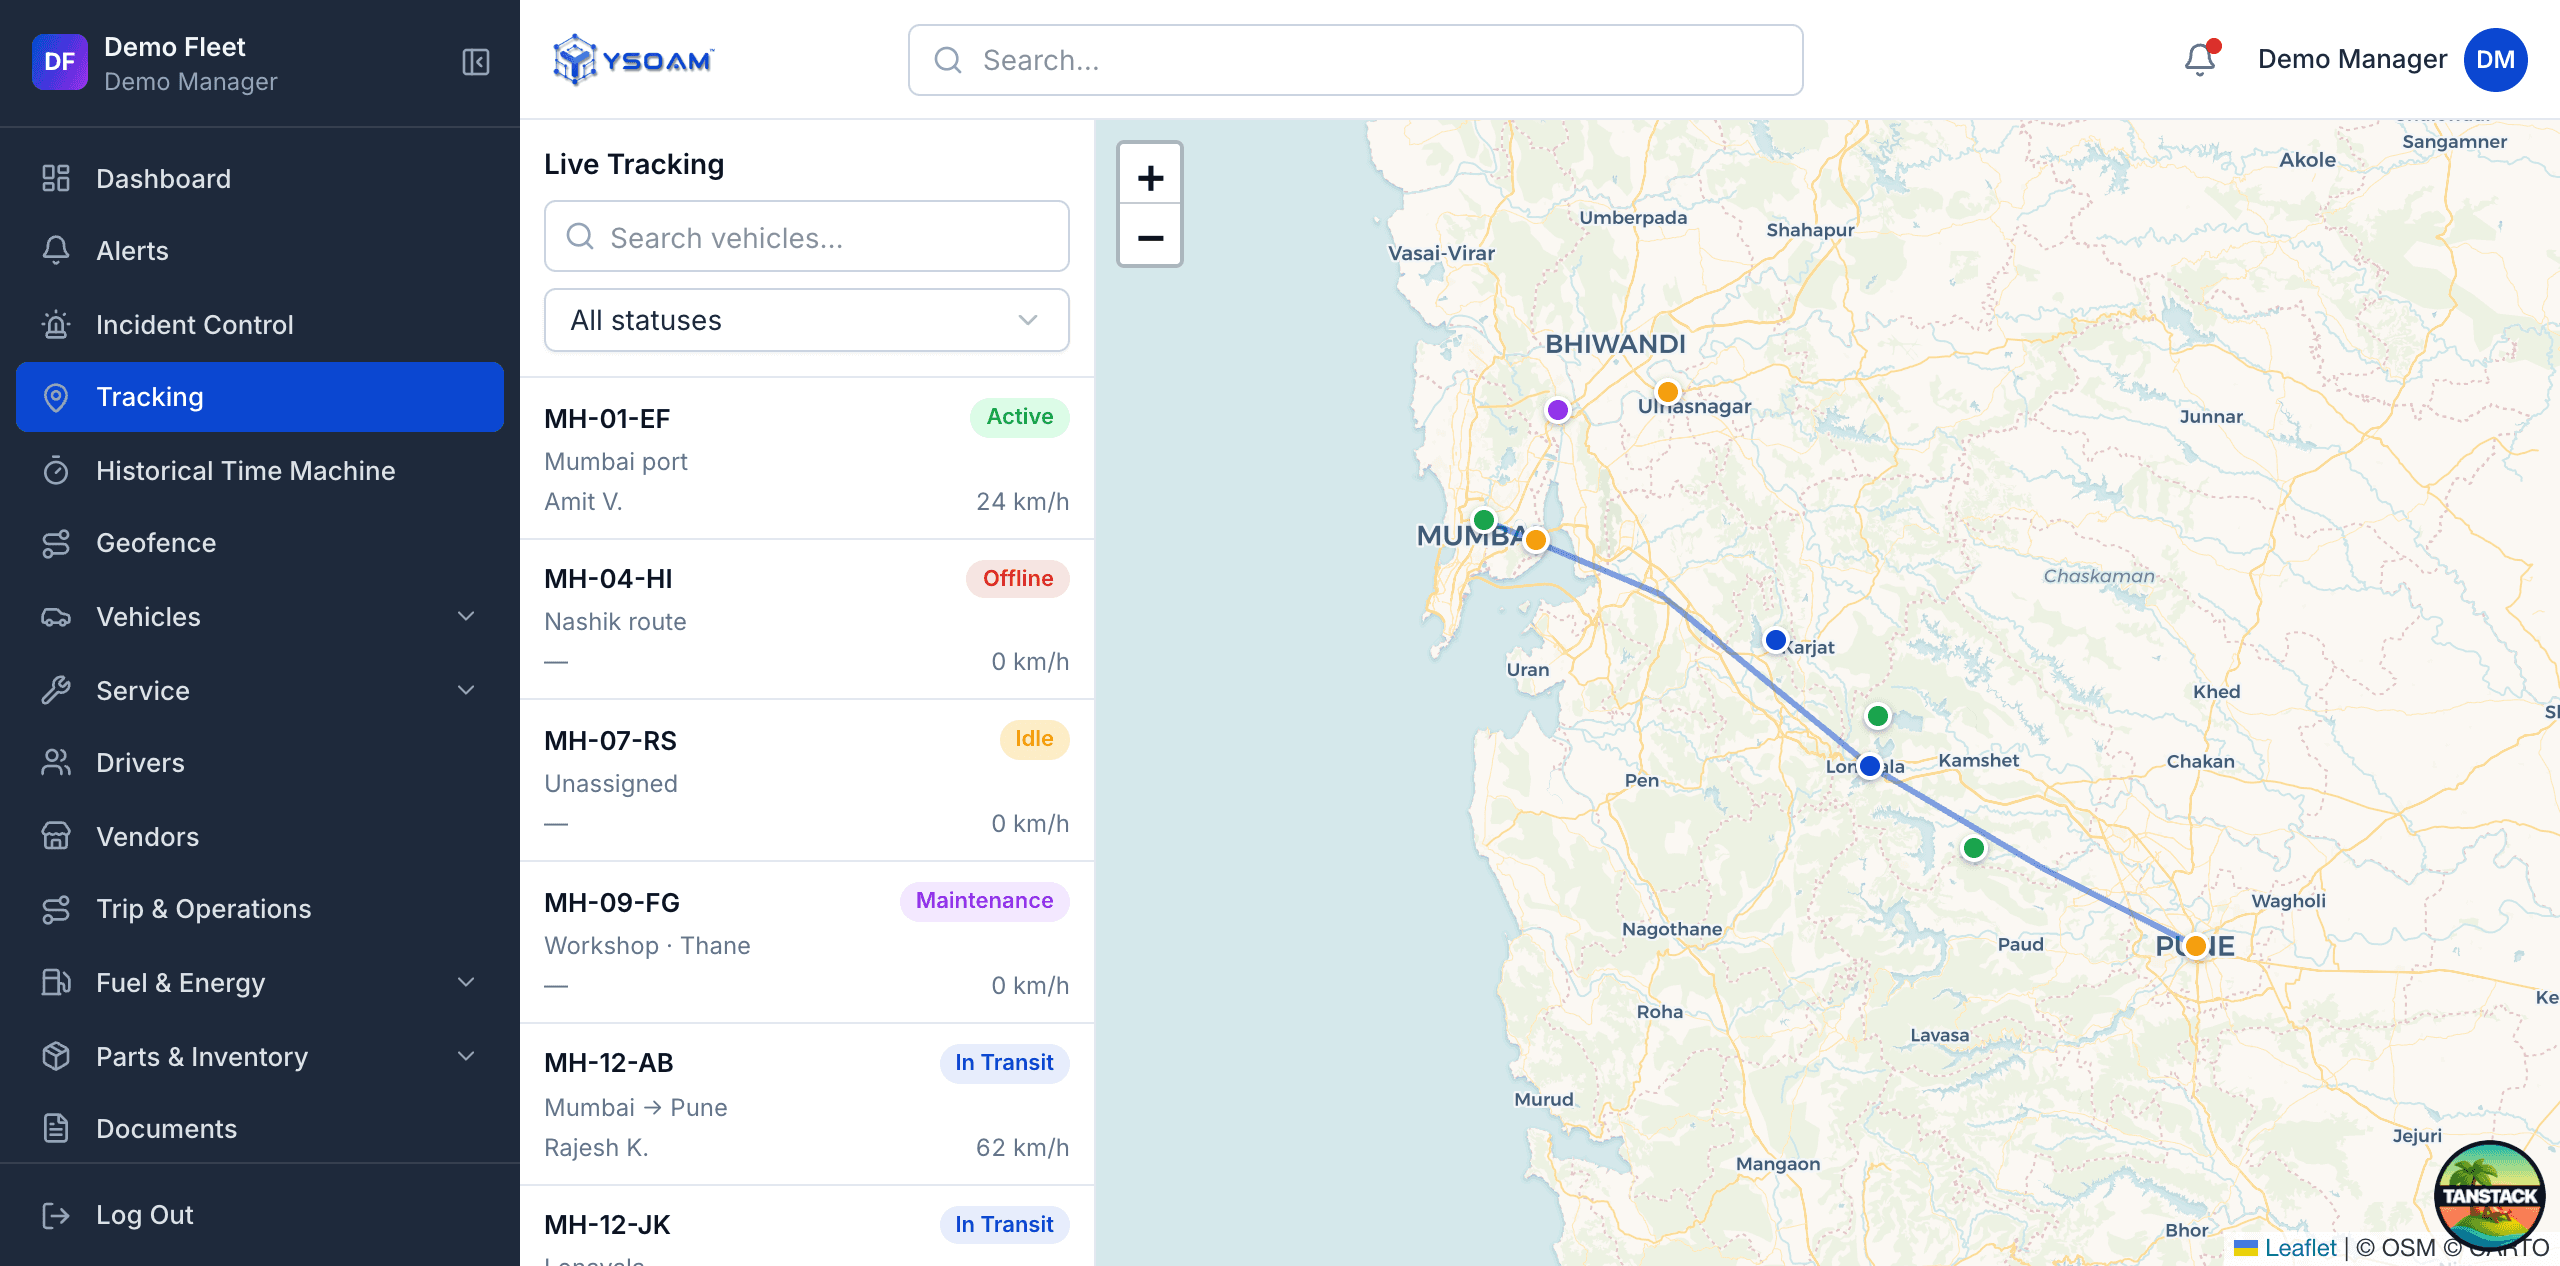Open Trip & Operations page
This screenshot has height=1266, width=2560.
click(260, 909)
